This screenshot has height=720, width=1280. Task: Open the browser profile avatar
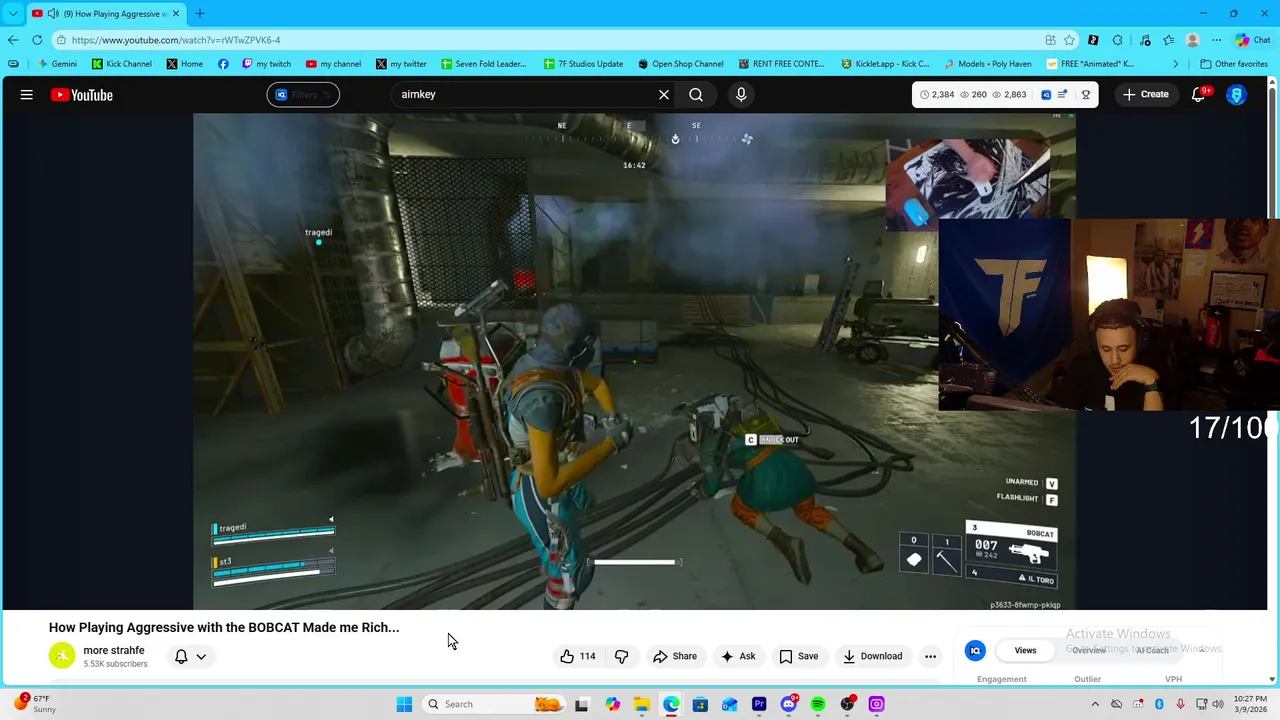coord(1192,40)
